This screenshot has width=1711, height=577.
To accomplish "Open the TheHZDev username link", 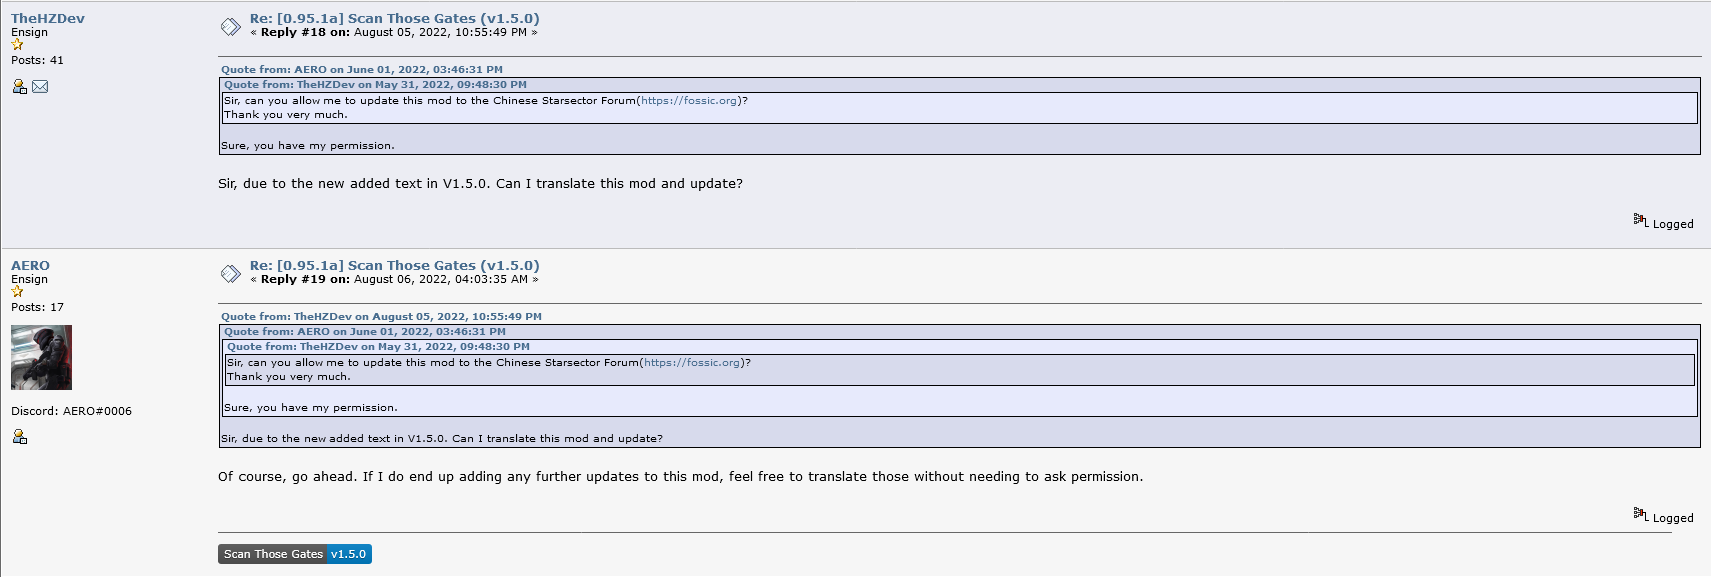I will 47,18.
